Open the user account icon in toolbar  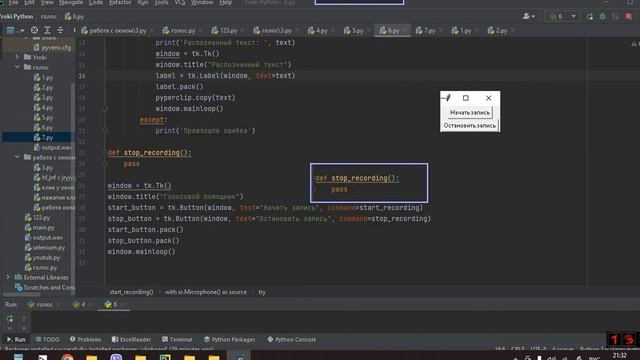pos(528,16)
